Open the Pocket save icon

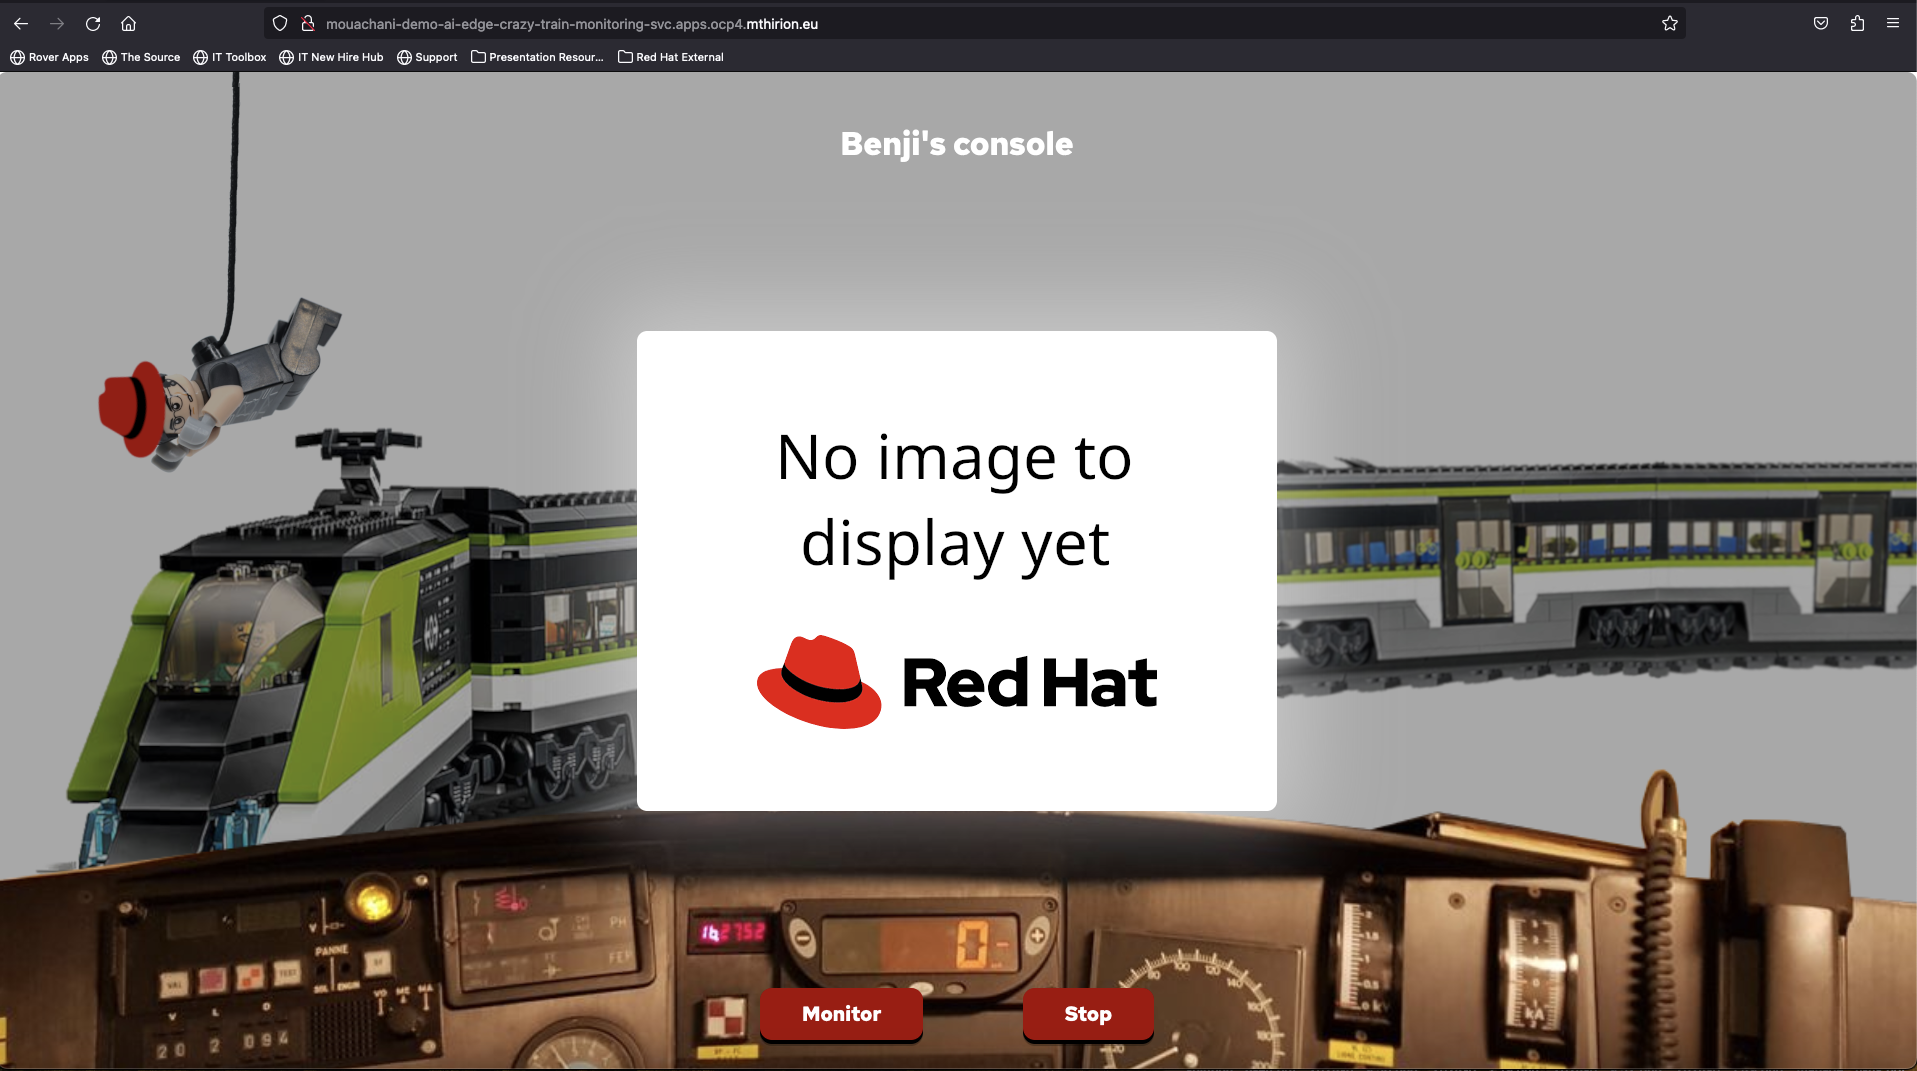pos(1820,23)
